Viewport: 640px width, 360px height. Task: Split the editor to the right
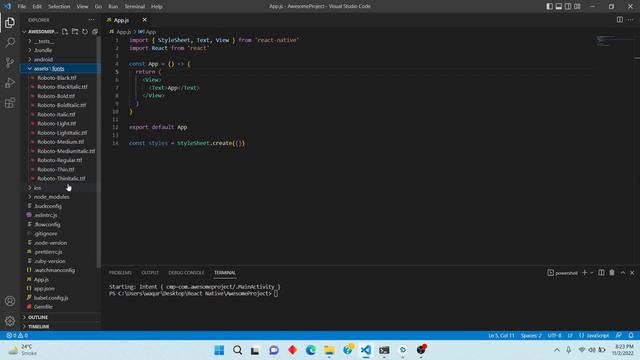(x=620, y=20)
